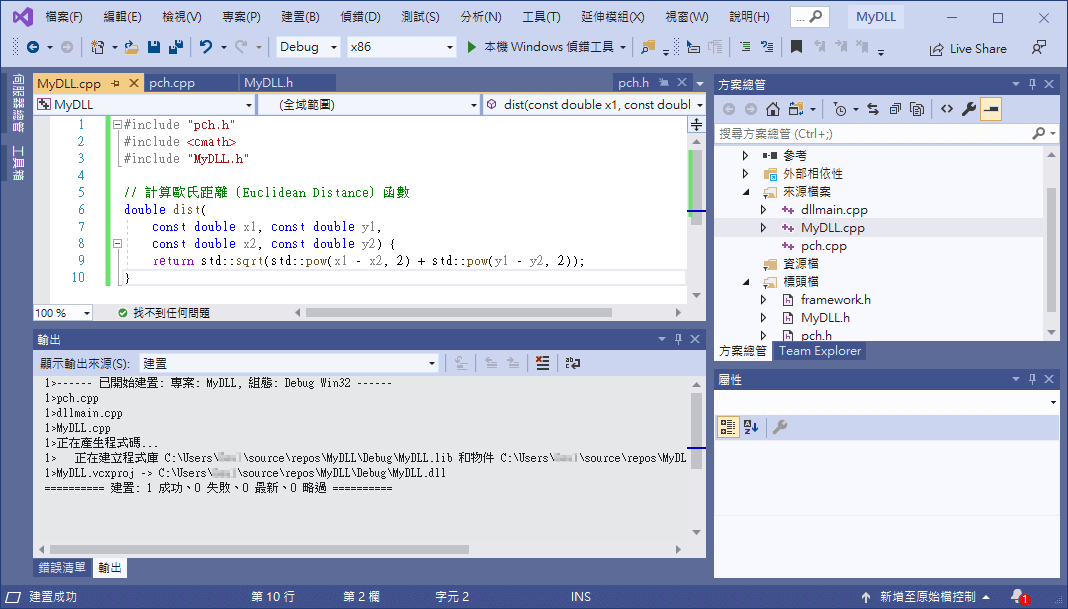Screen dimensions: 1068x609
Task: Open the 工具(T) tools menu
Action: (541, 17)
